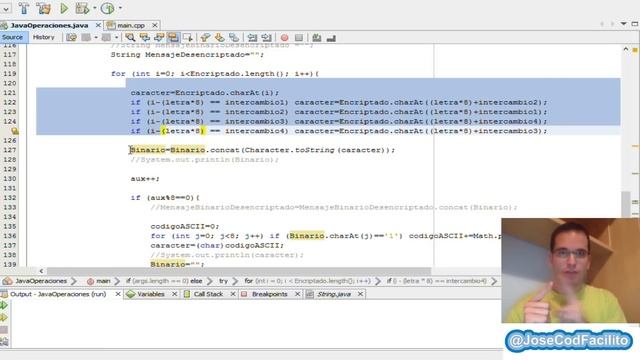640x360 pixels.
Task: Click the Shift Line Right icon
Action: tap(267, 38)
